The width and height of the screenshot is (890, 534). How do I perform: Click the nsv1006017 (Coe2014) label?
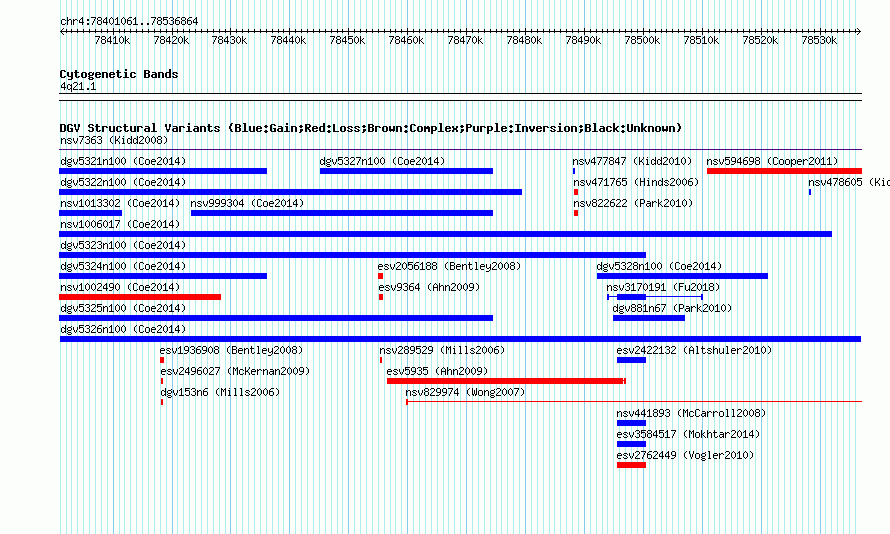coord(120,224)
